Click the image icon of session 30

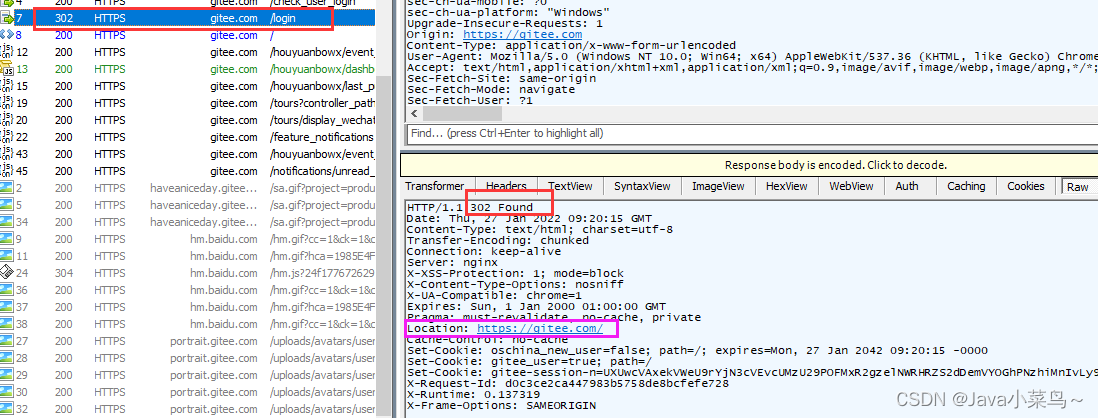click(x=7, y=392)
